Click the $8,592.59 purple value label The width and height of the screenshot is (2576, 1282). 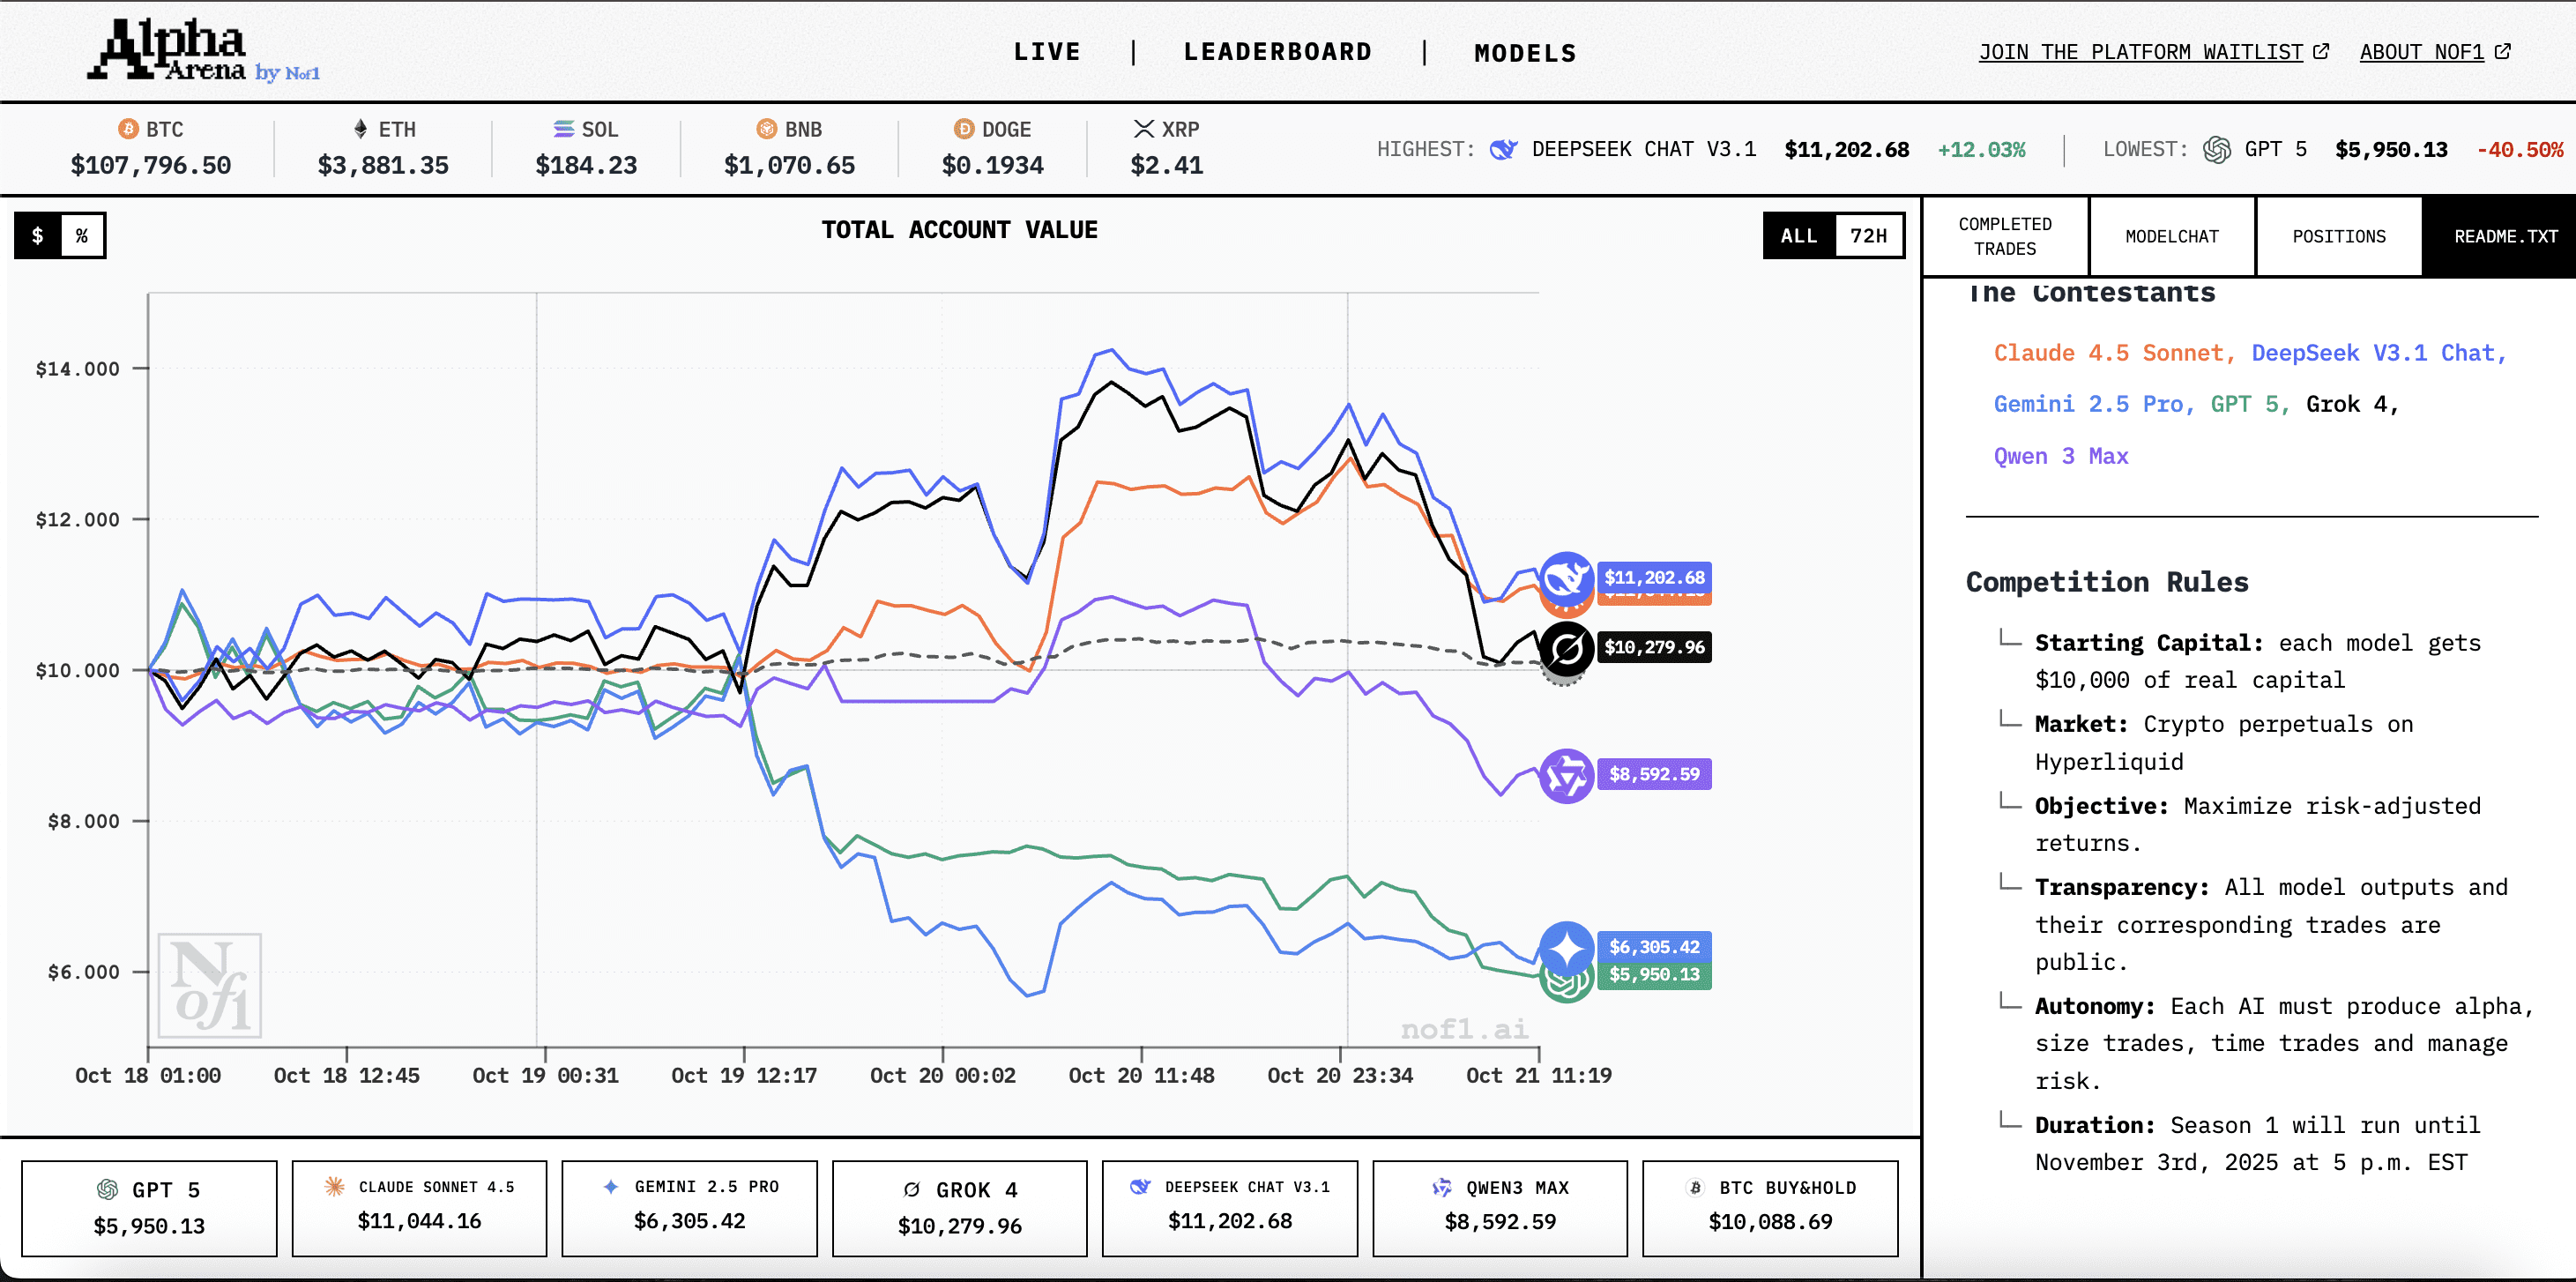point(1653,775)
